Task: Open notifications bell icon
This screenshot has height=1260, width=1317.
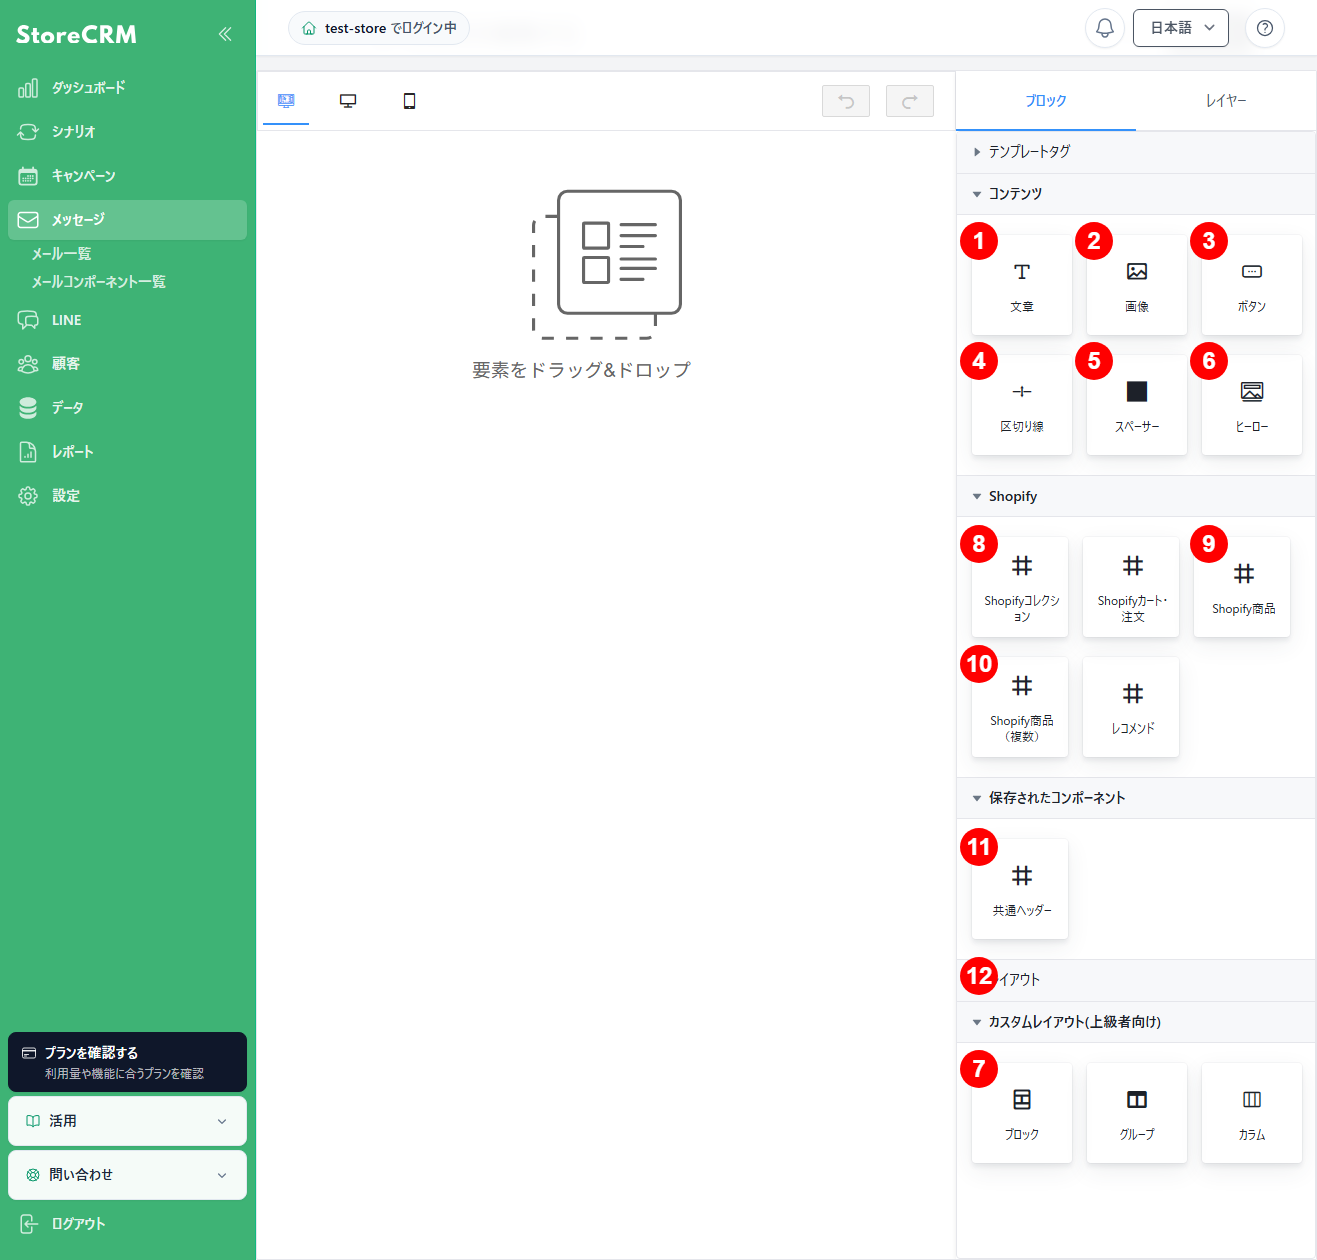Action: click(1105, 28)
